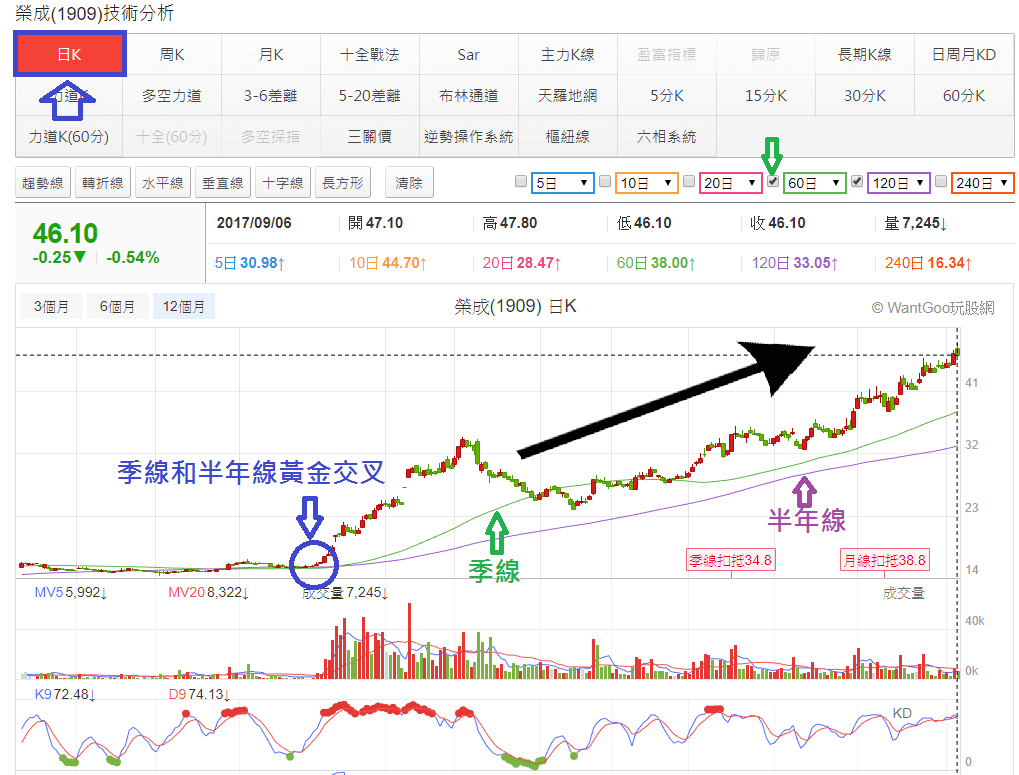Switch to the 布林通道 tab
Viewport: 1019px width, 775px height.
pos(466,96)
